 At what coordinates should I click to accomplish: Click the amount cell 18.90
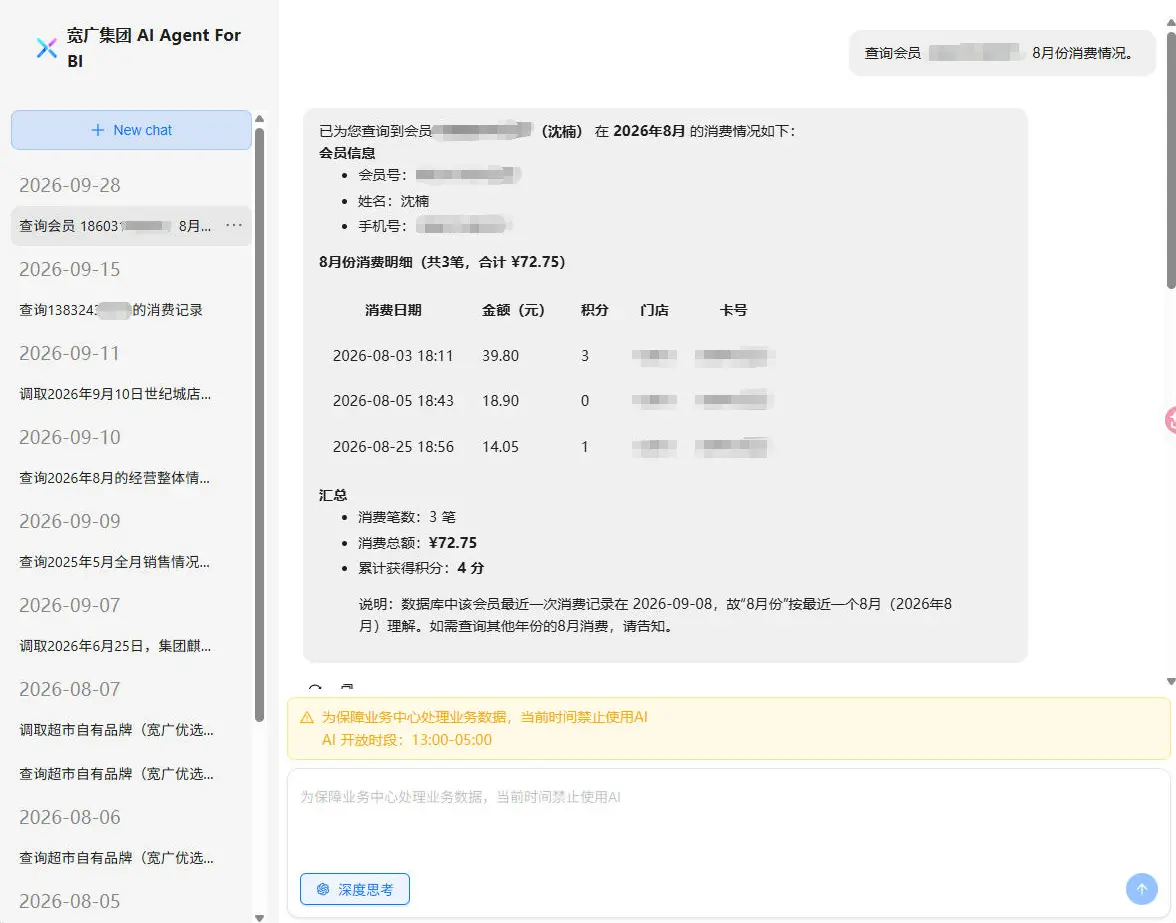(500, 400)
